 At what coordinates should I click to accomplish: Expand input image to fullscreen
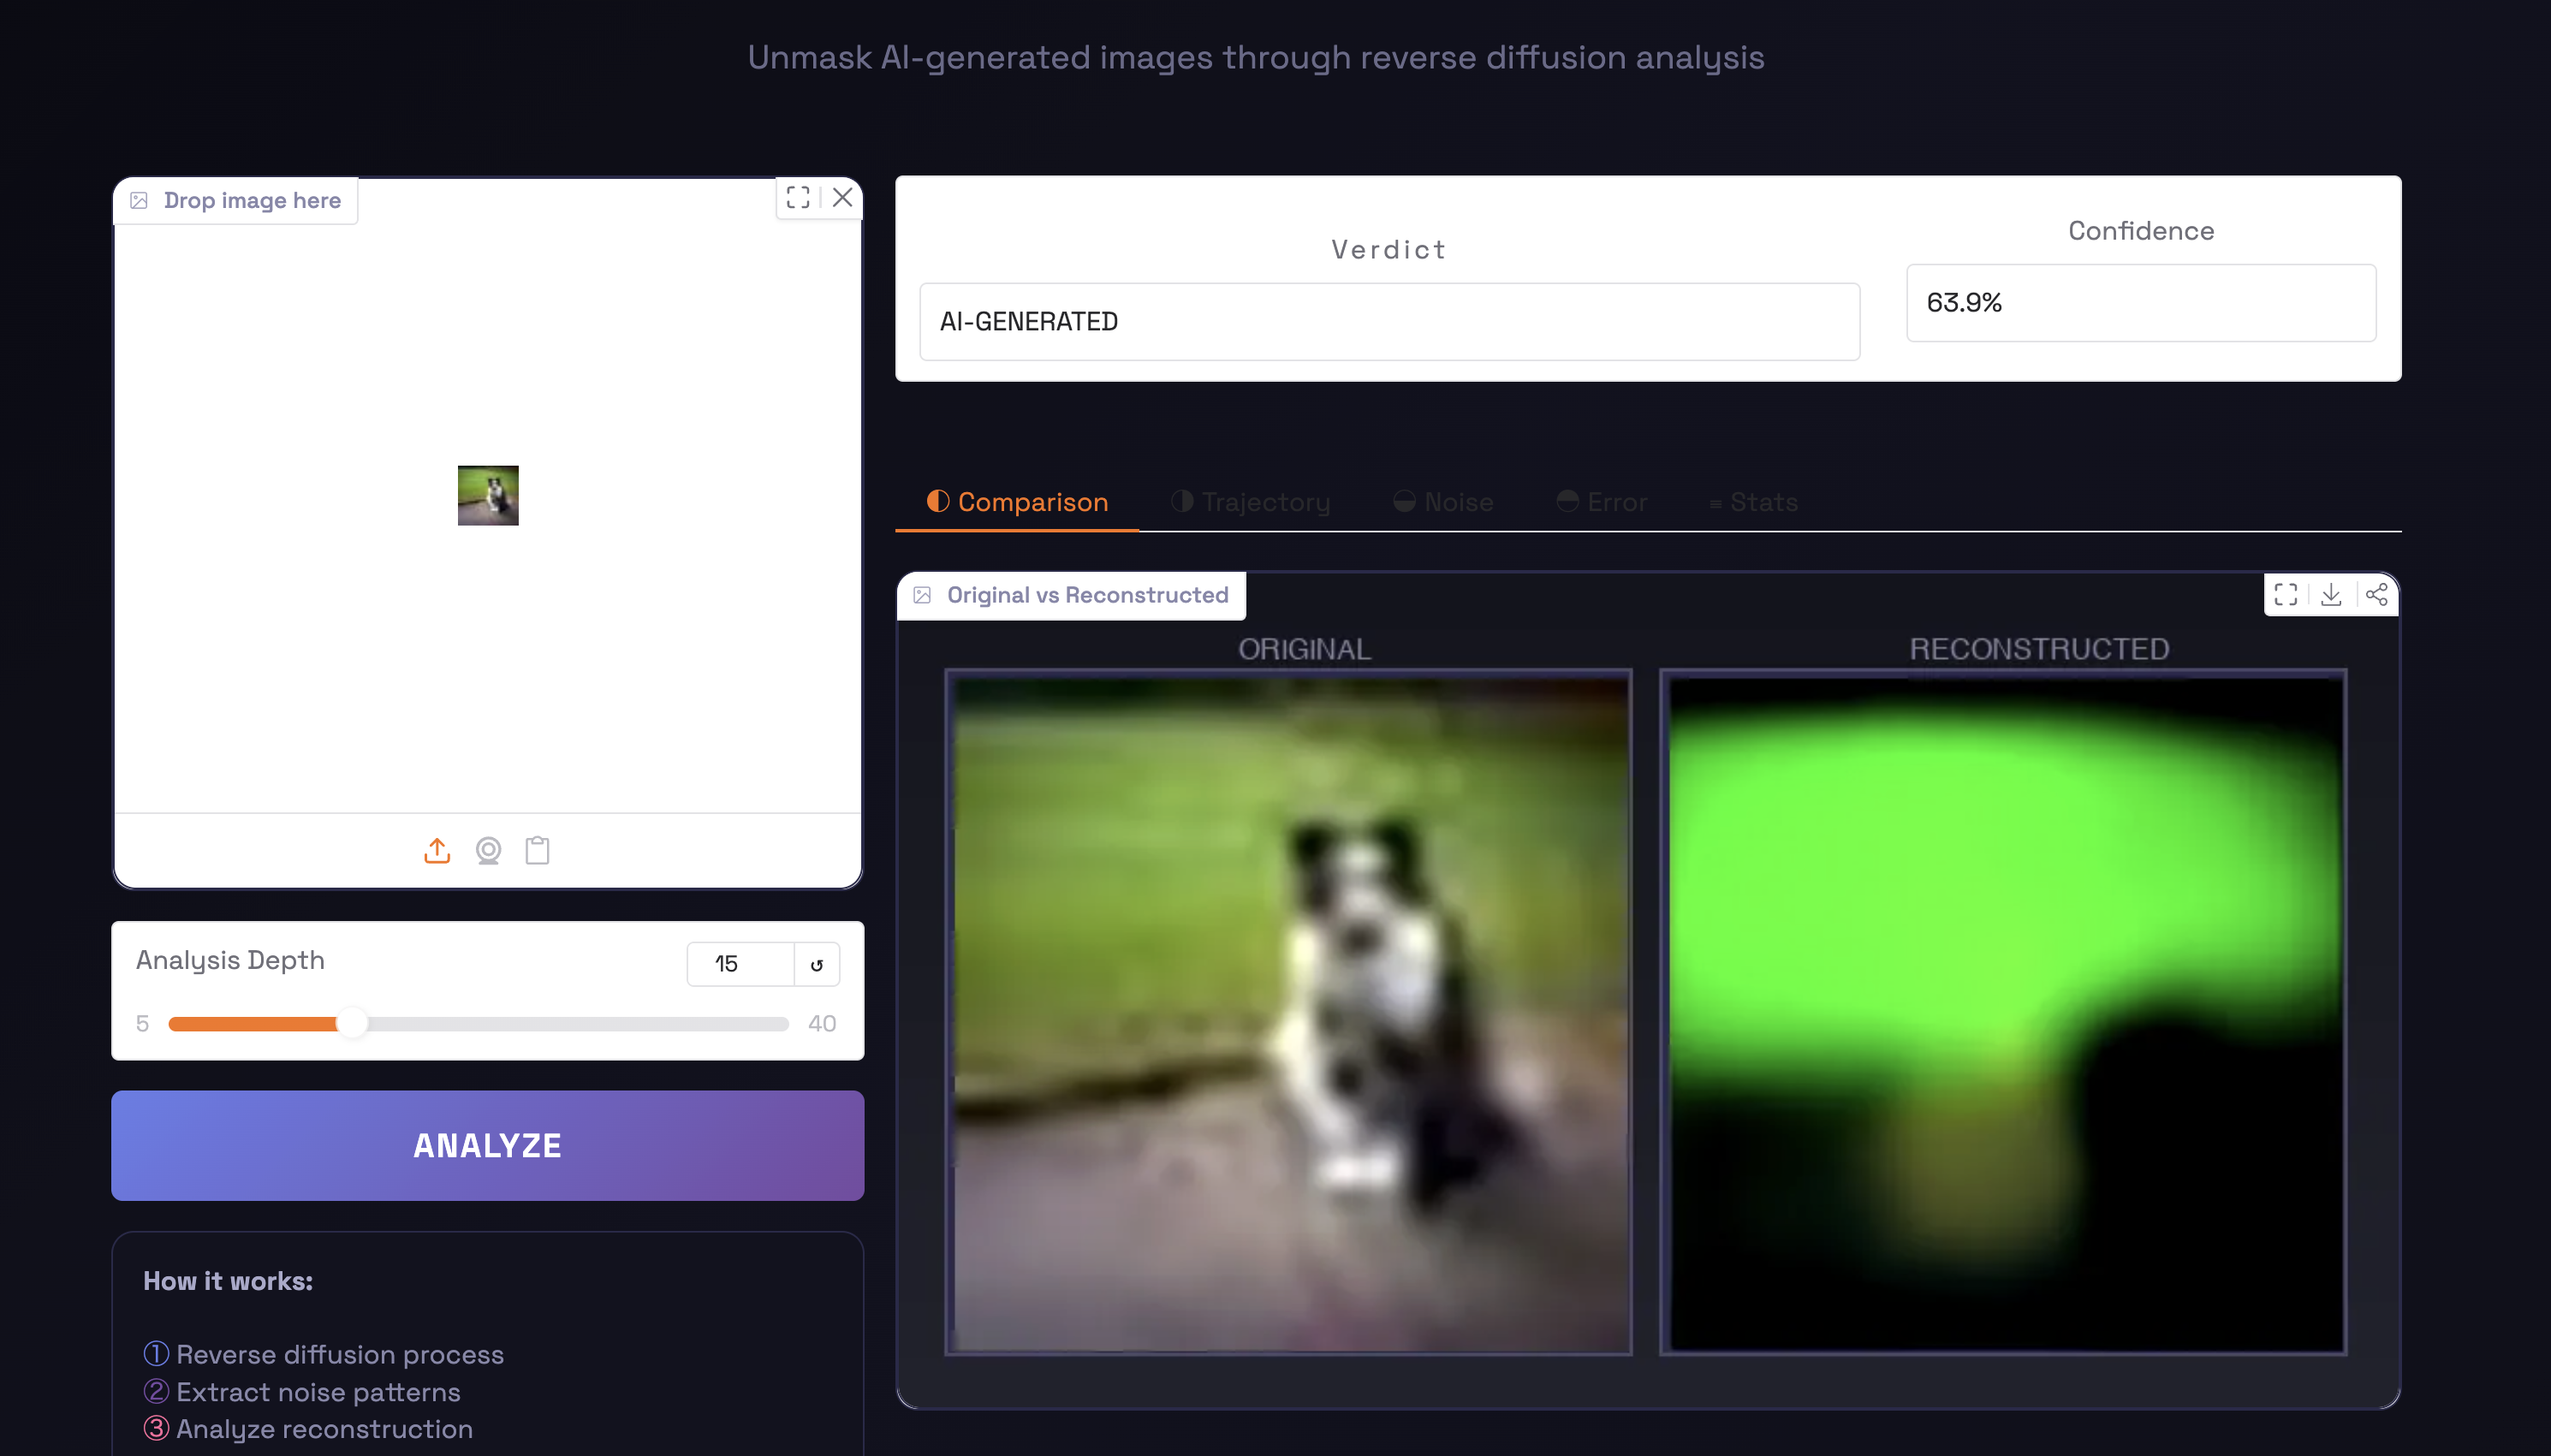pos(797,197)
